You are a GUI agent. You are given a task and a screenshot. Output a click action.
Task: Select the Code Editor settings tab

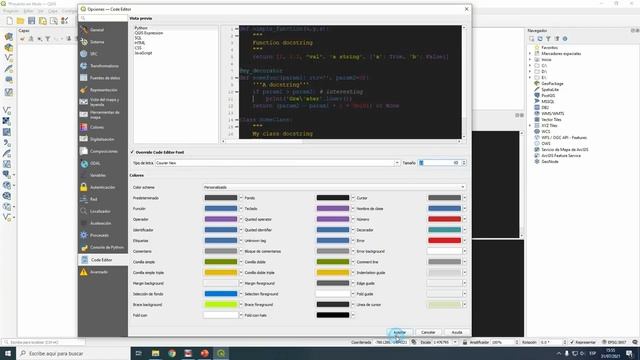click(x=102, y=260)
